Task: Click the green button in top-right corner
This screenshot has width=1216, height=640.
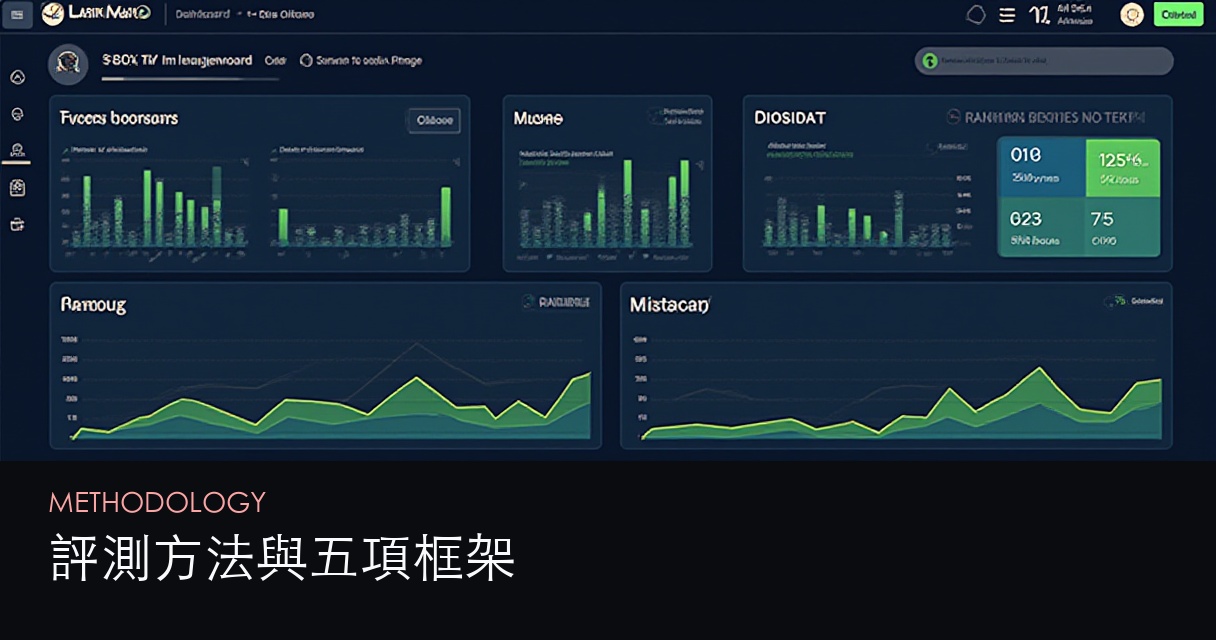Action: [1178, 14]
